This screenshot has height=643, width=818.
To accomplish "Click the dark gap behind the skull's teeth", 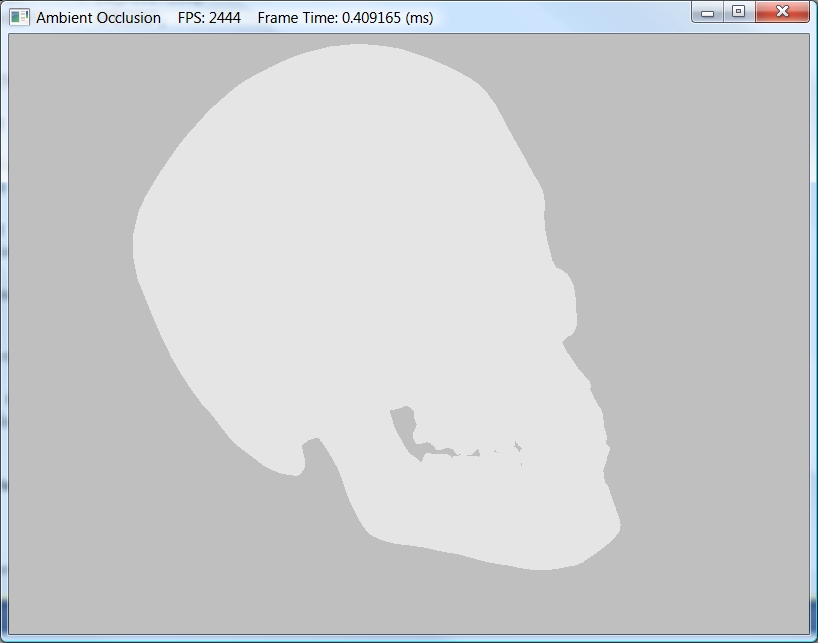I will click(x=404, y=427).
